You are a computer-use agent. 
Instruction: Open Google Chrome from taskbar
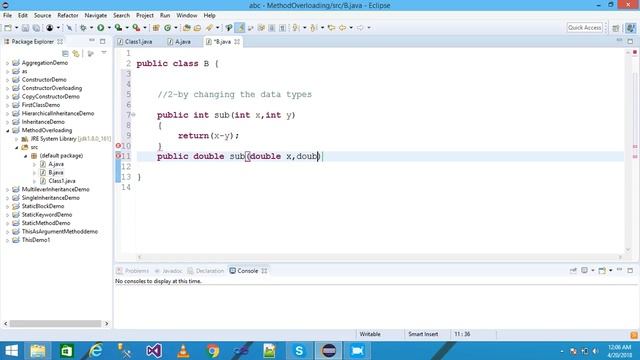(212, 351)
